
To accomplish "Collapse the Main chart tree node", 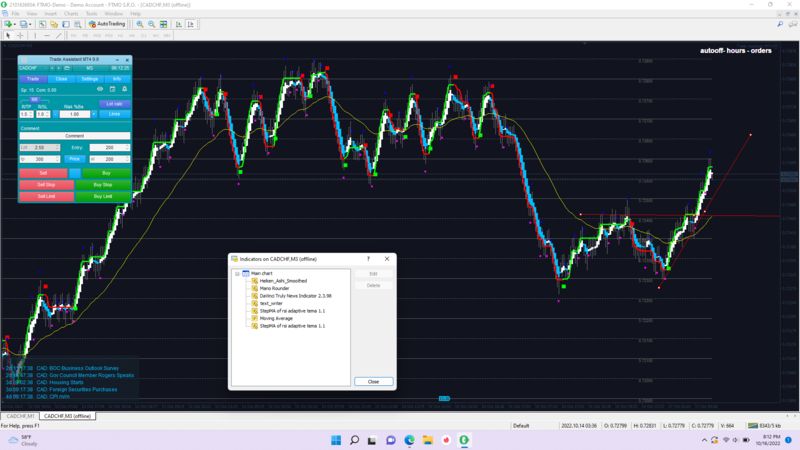I will coord(237,273).
